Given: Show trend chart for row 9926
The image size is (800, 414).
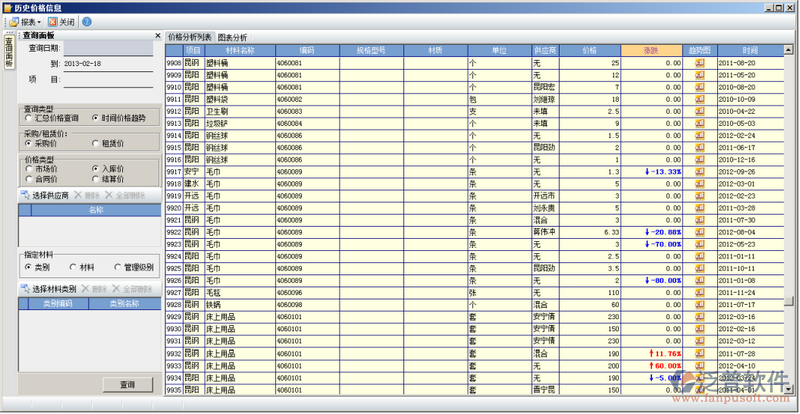Looking at the screenshot, I should coord(699,281).
